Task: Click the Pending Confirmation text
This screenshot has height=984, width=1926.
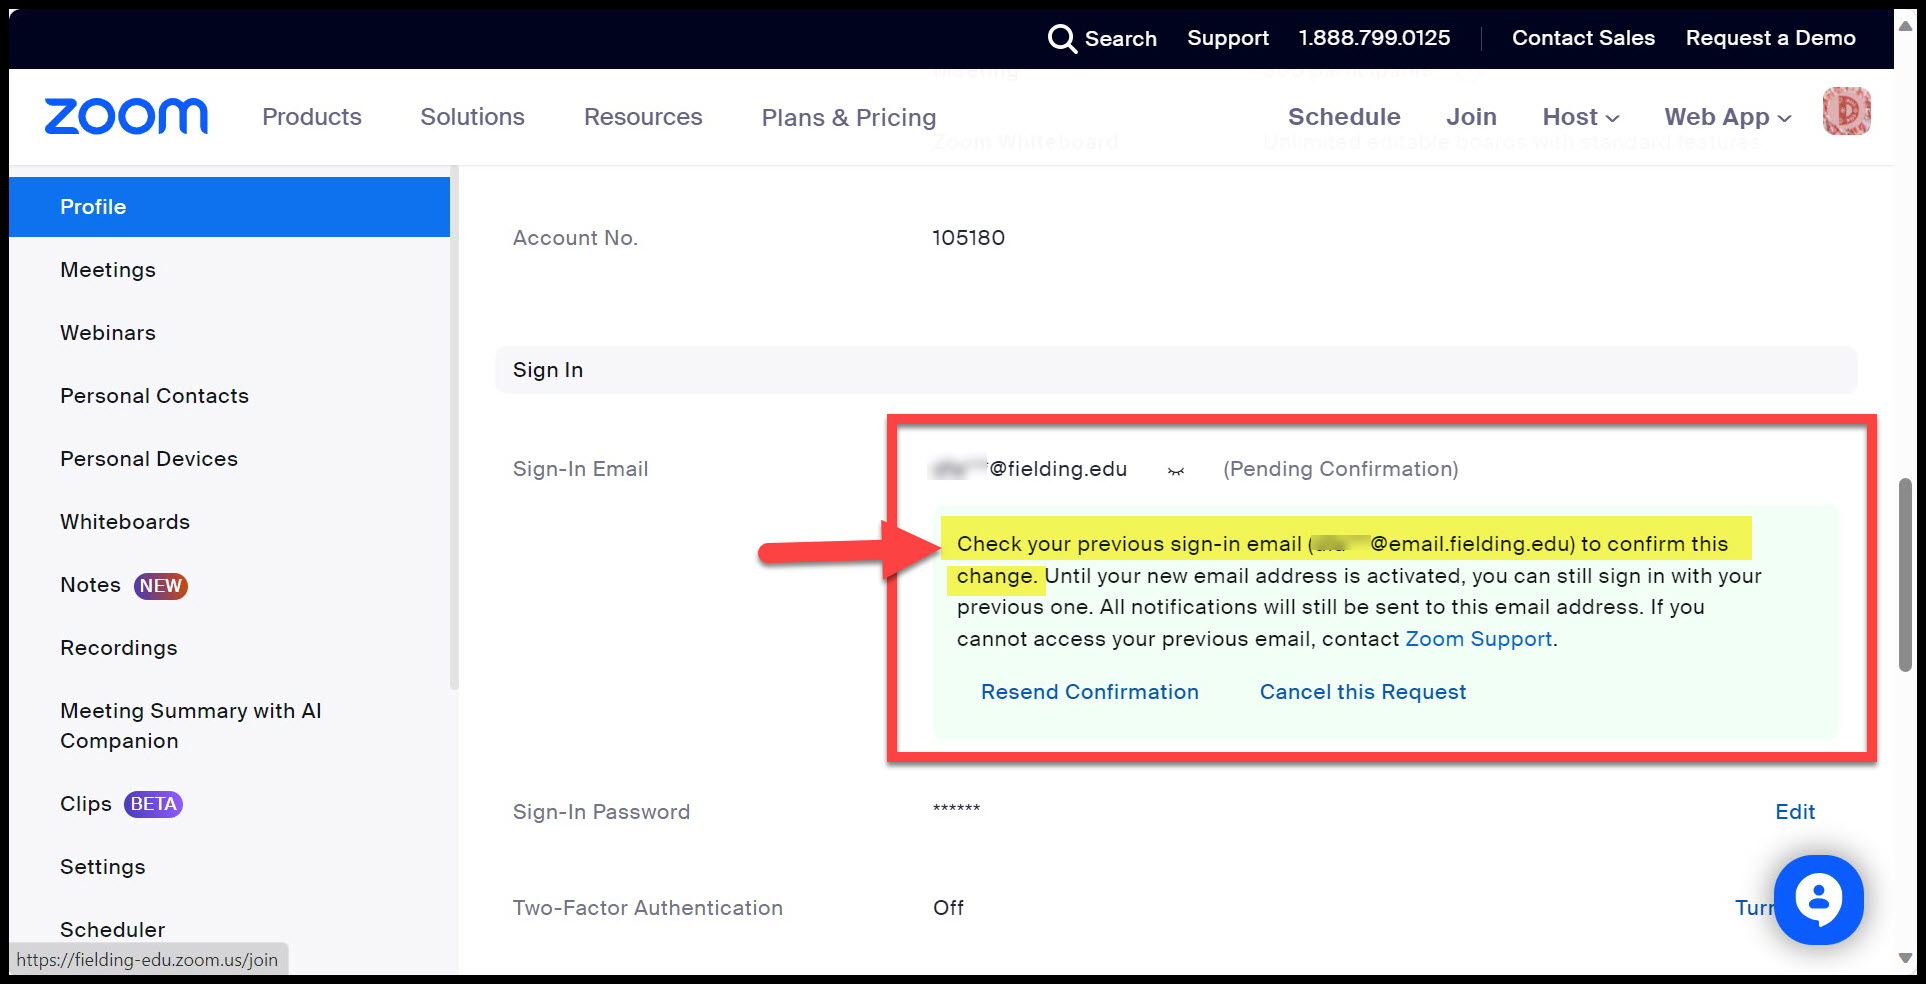Action: point(1340,469)
